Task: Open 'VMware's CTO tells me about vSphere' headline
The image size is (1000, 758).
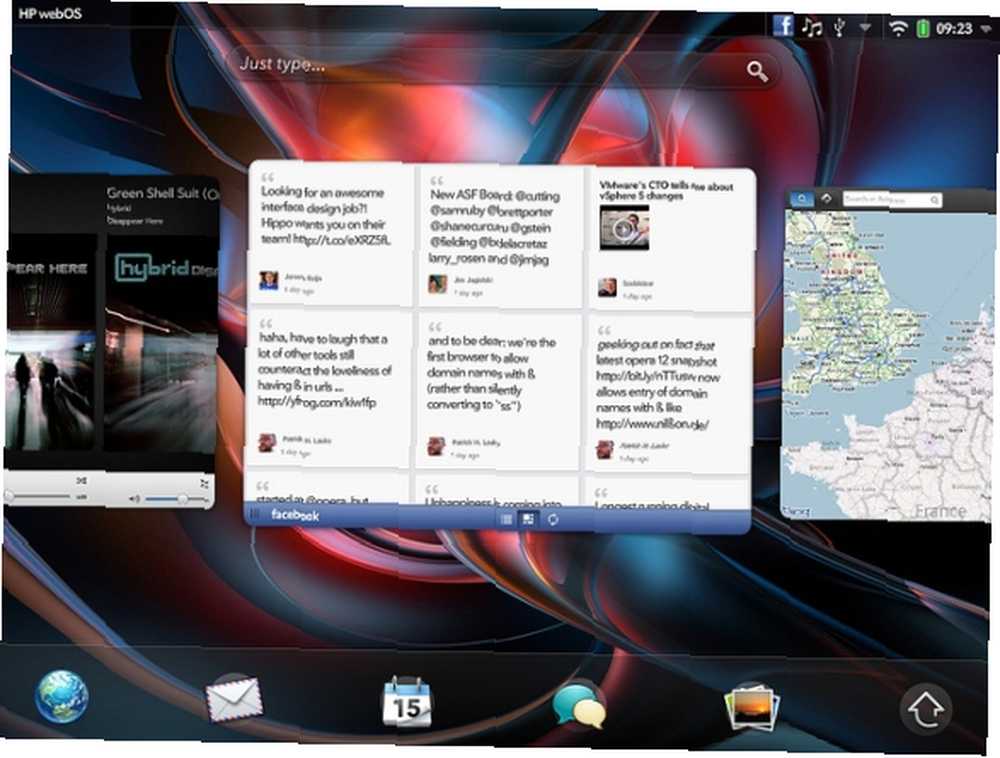Action: [666, 191]
